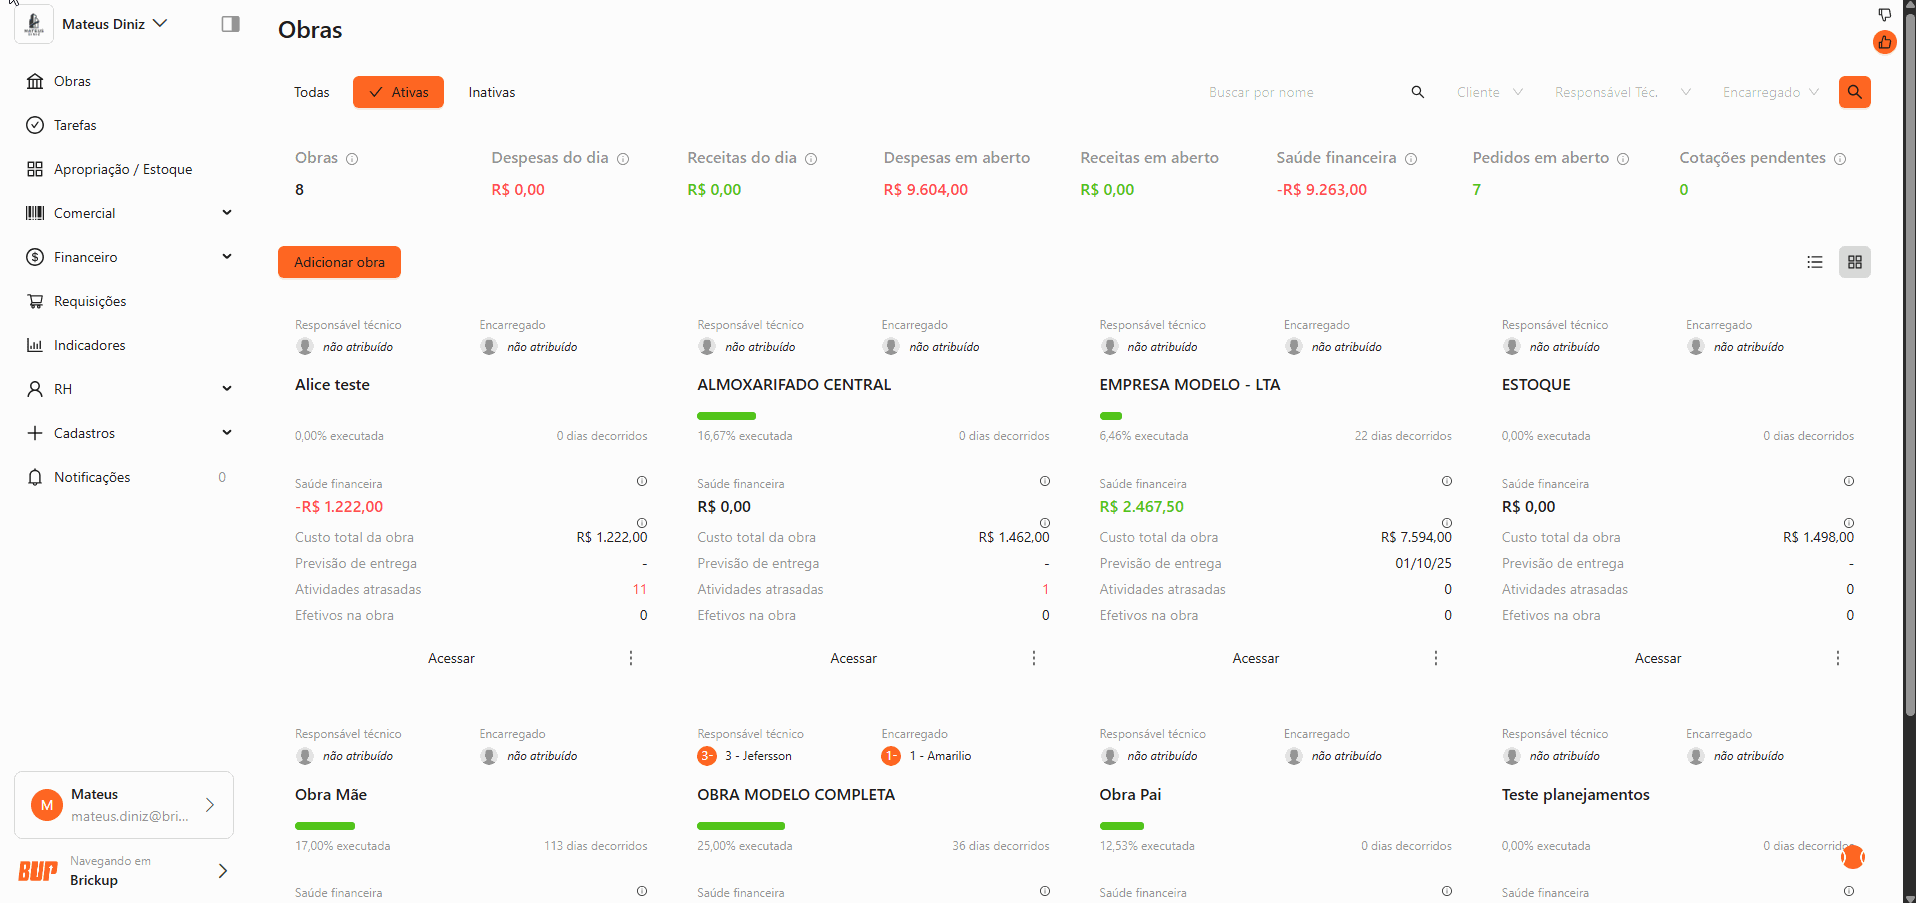Switch to grid view layout
This screenshot has width=1916, height=903.
pyautogui.click(x=1855, y=262)
